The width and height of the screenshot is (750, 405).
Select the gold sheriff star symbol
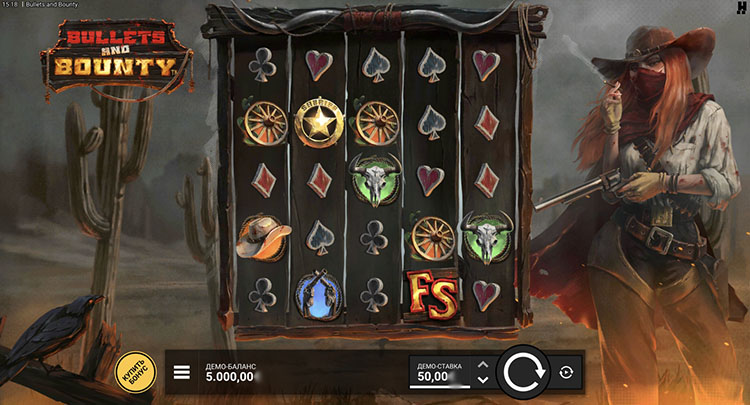pyautogui.click(x=319, y=123)
